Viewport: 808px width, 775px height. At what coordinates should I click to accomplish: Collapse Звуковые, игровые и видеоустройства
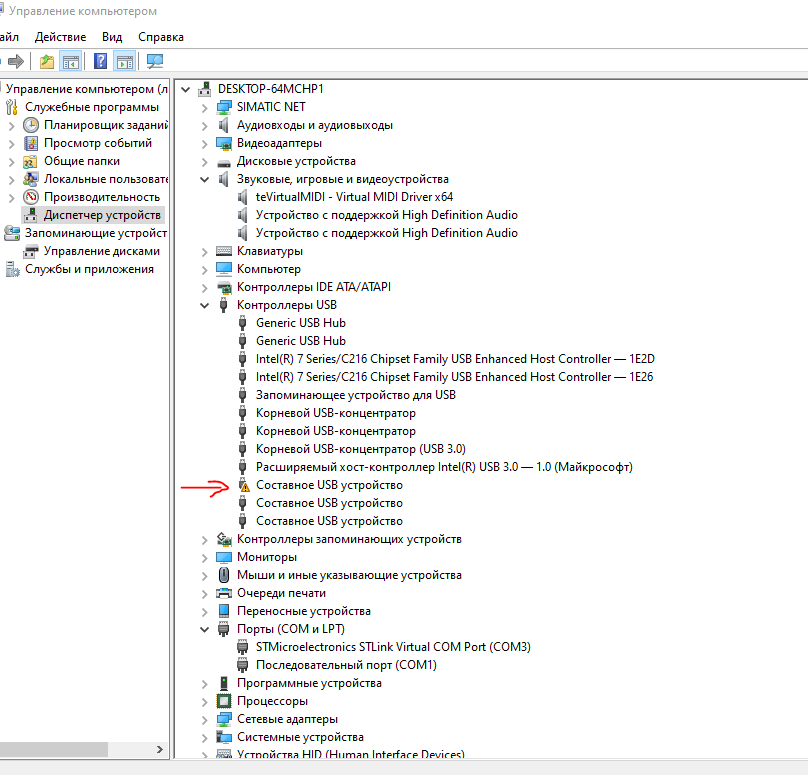click(x=205, y=180)
